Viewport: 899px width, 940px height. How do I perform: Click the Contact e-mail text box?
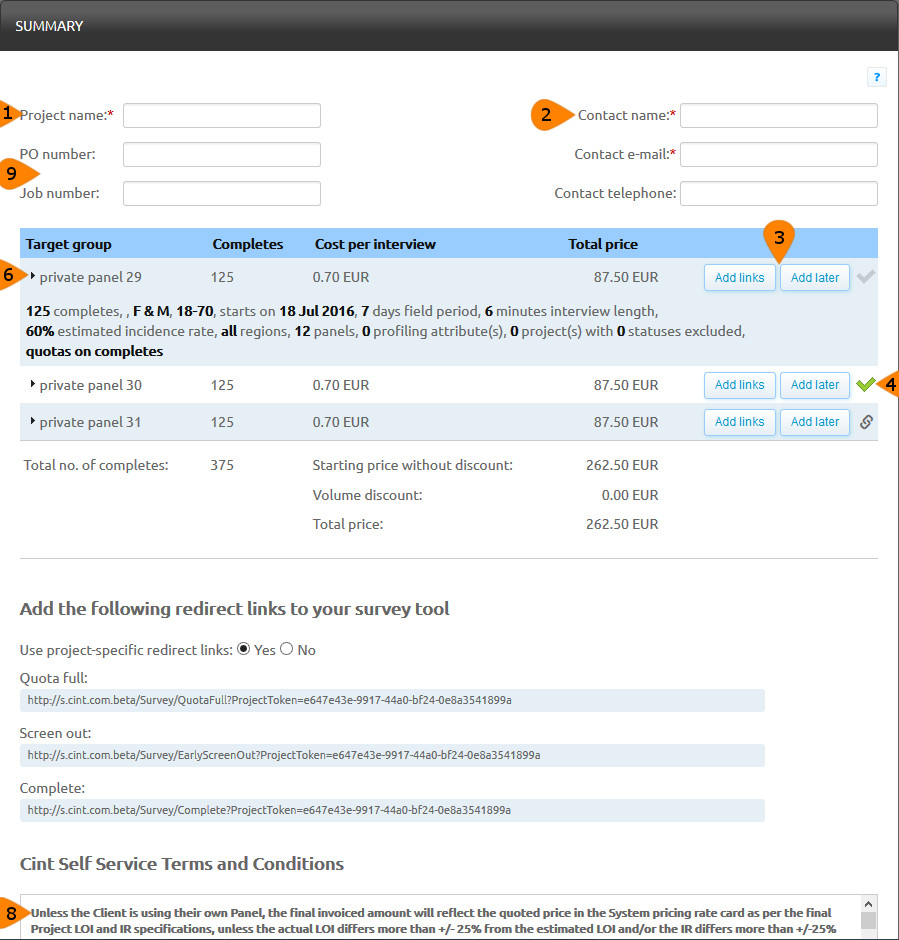(778, 154)
